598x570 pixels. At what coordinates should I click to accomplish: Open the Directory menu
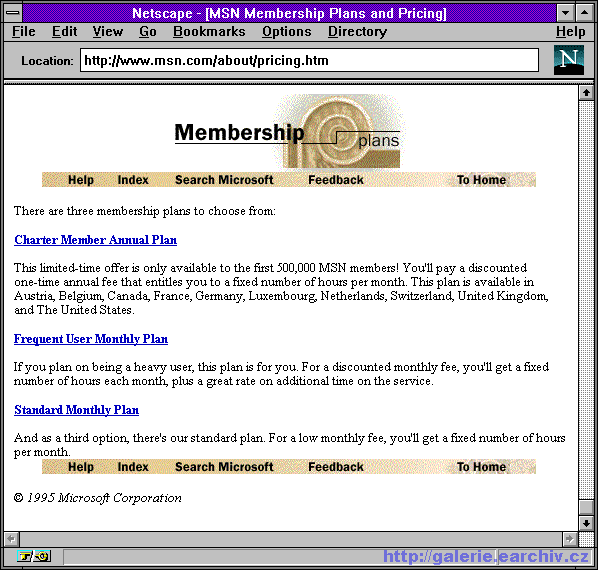(357, 31)
